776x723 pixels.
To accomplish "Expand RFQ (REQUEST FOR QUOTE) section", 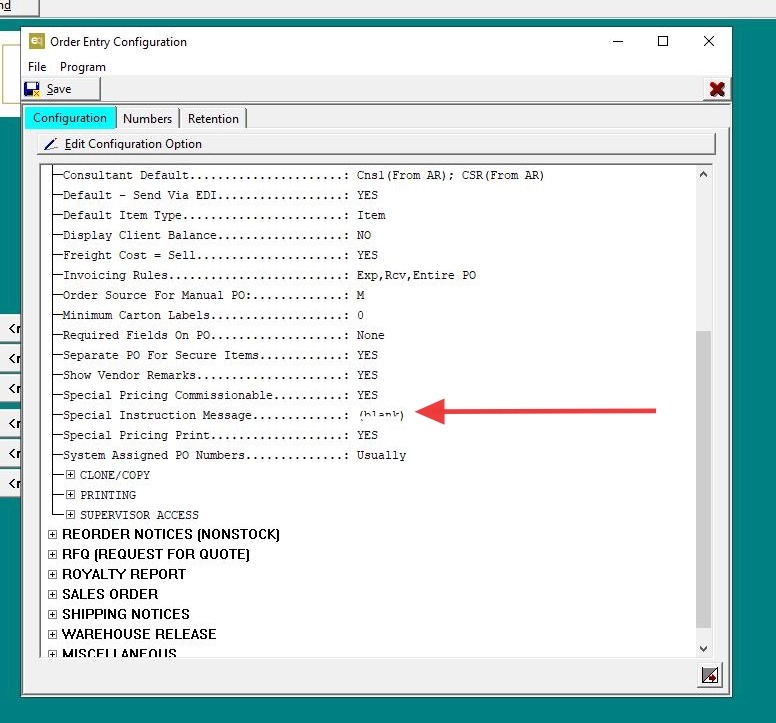I will point(52,554).
